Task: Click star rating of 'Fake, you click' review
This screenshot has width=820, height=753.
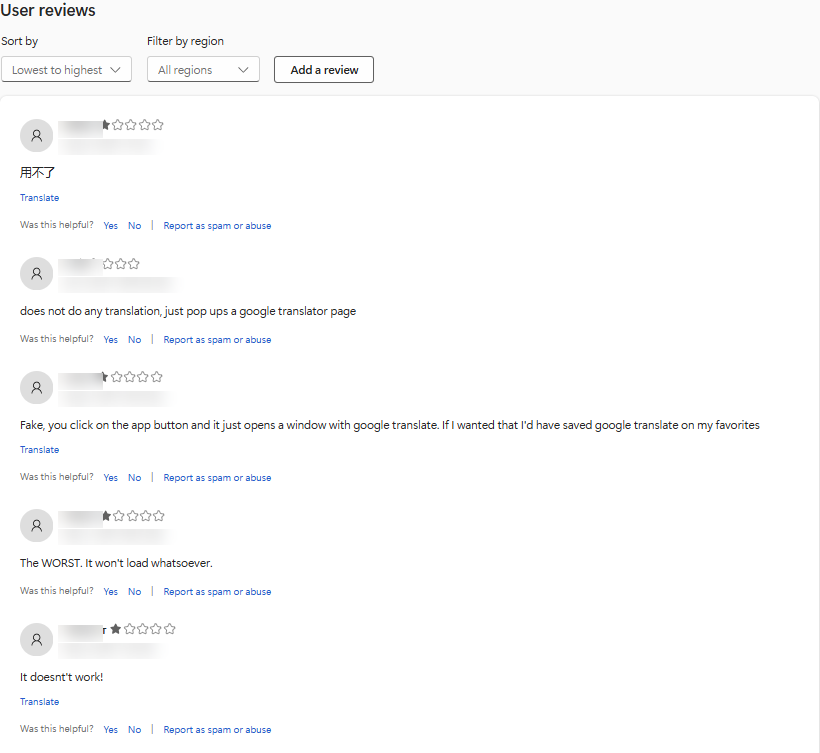Action: [x=132, y=377]
